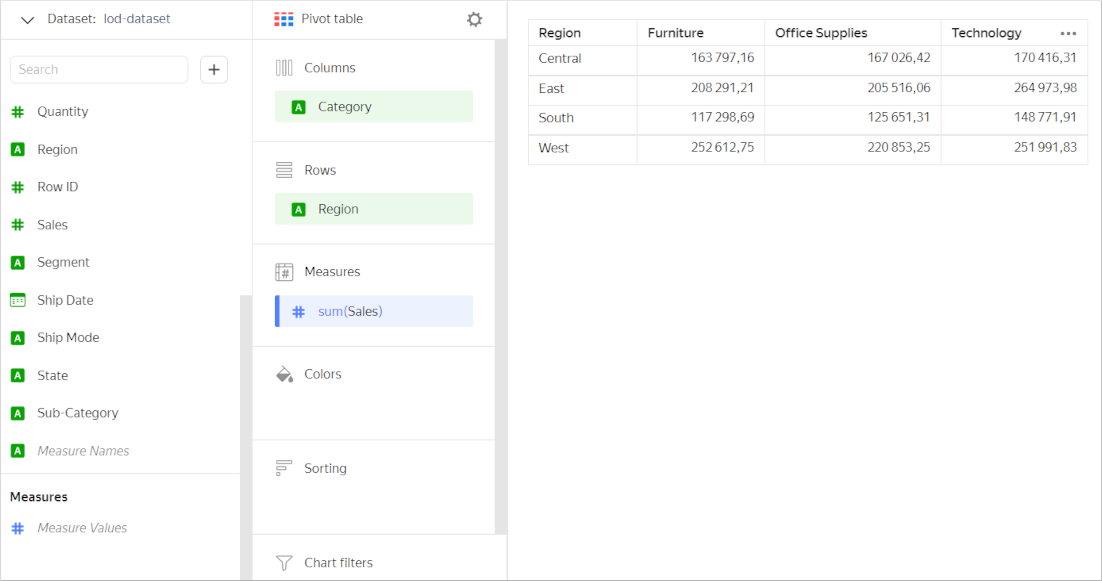
Task: Click the Chart filters funnel icon
Action: tap(284, 563)
